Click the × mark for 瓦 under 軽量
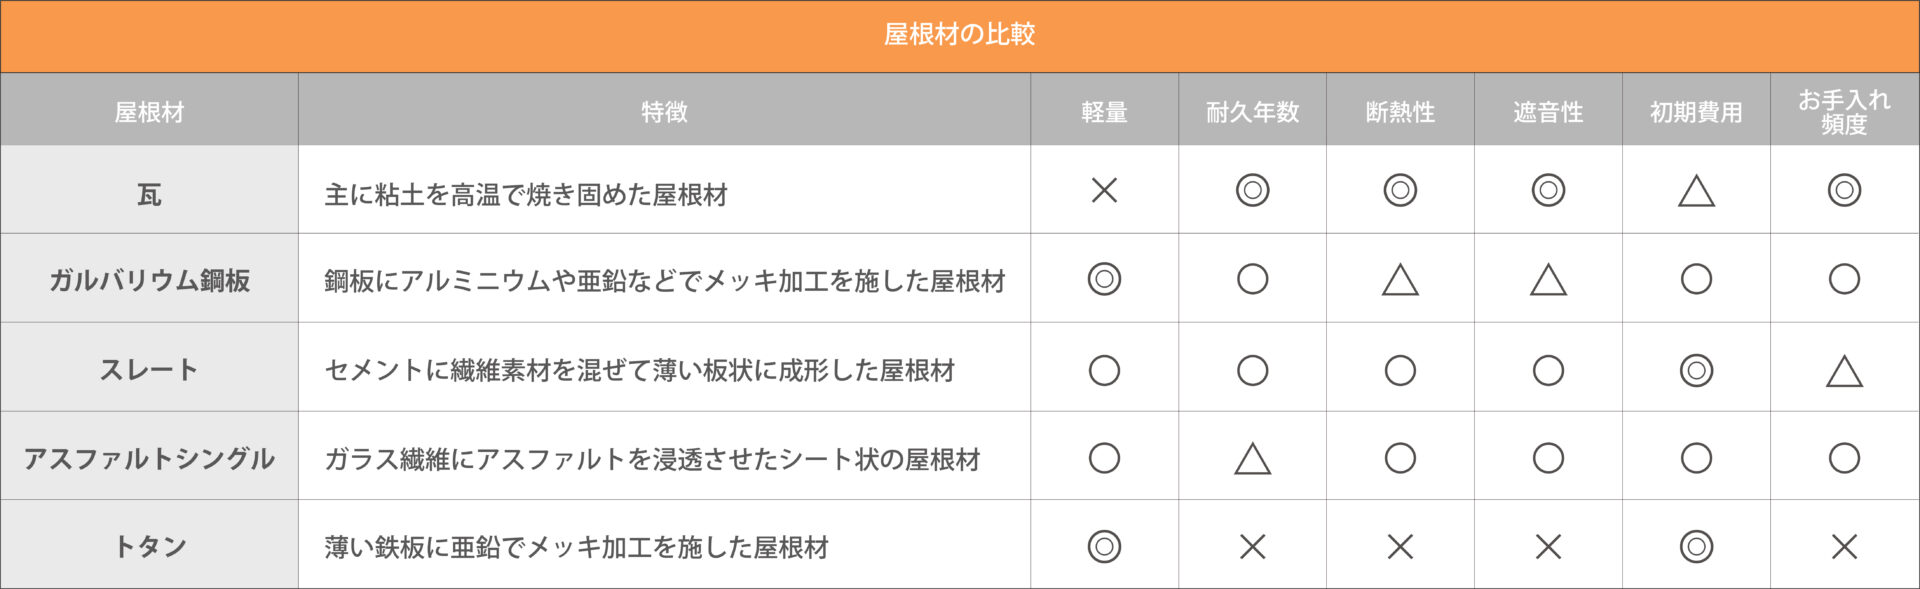Screen dimensions: 1920x589 1104,190
